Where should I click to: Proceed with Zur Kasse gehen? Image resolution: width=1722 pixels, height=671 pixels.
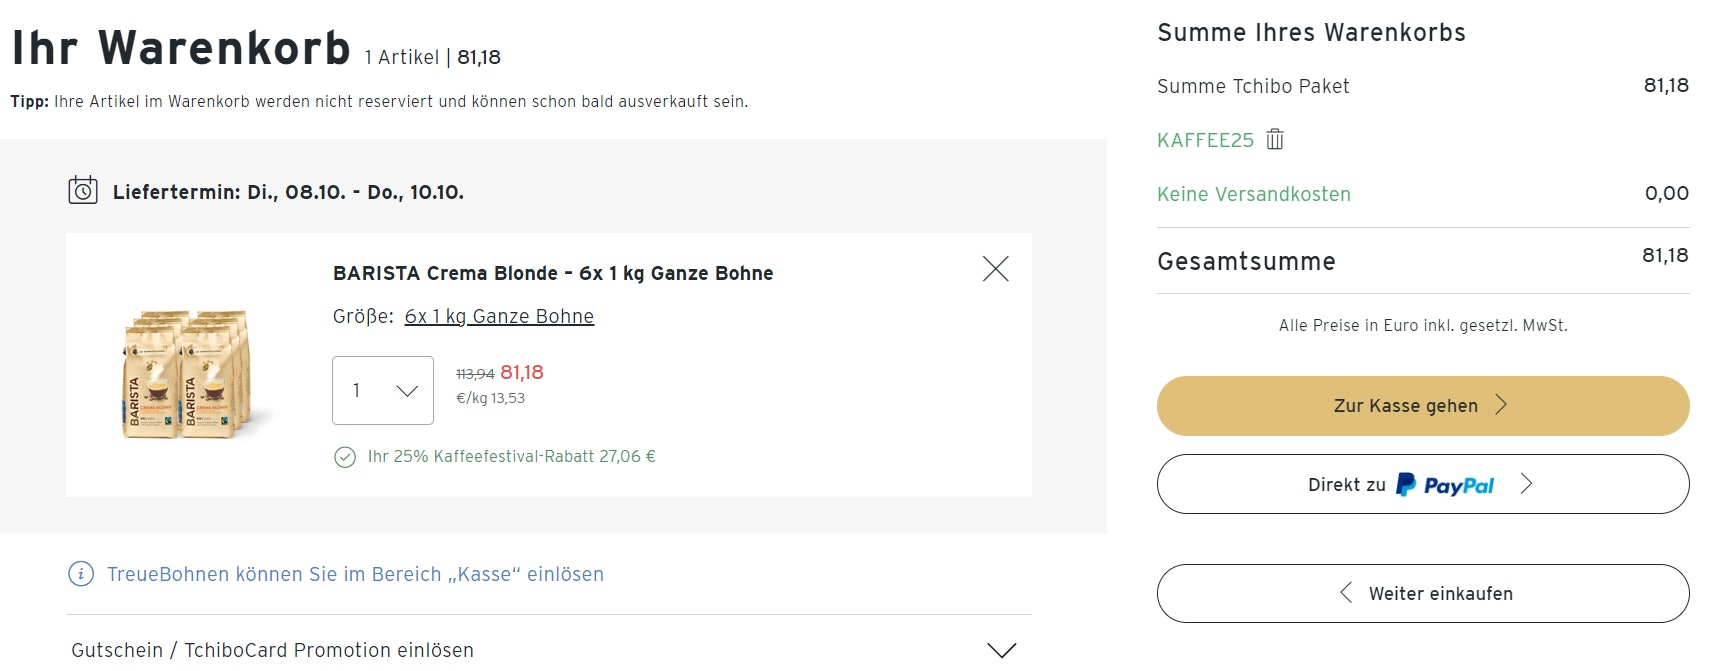1405,406
